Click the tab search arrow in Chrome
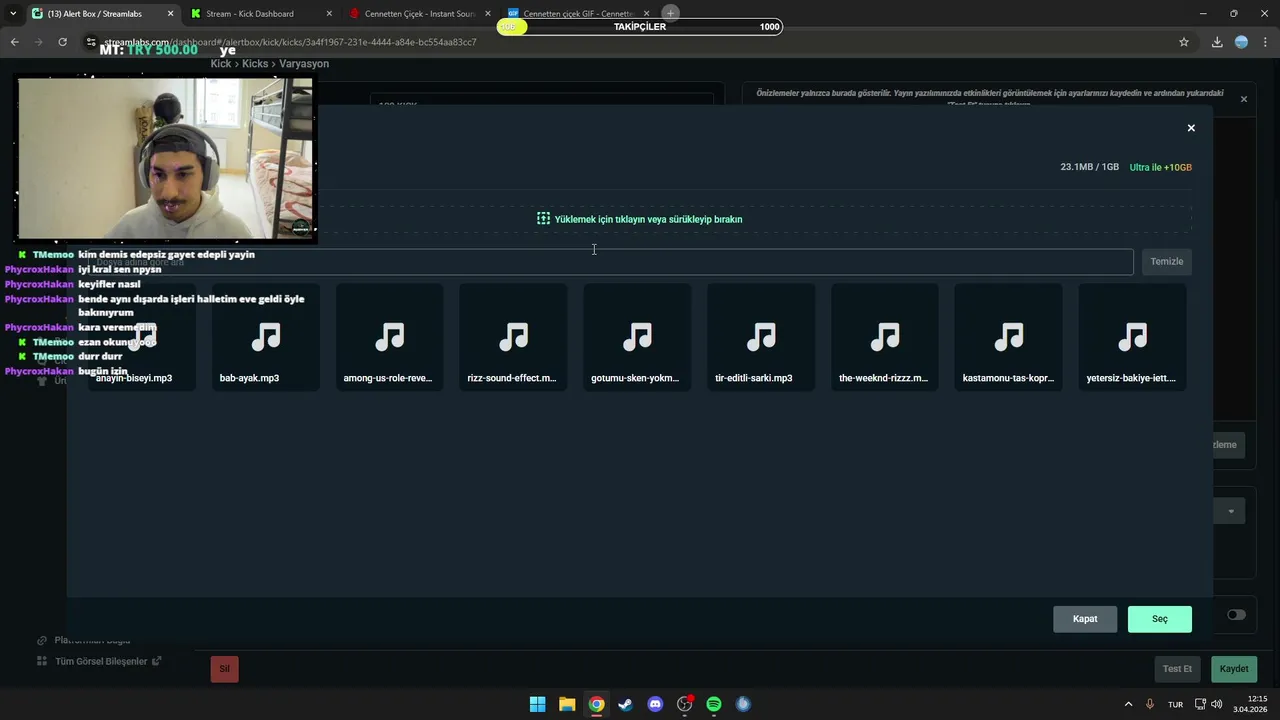1280x720 pixels. point(13,13)
